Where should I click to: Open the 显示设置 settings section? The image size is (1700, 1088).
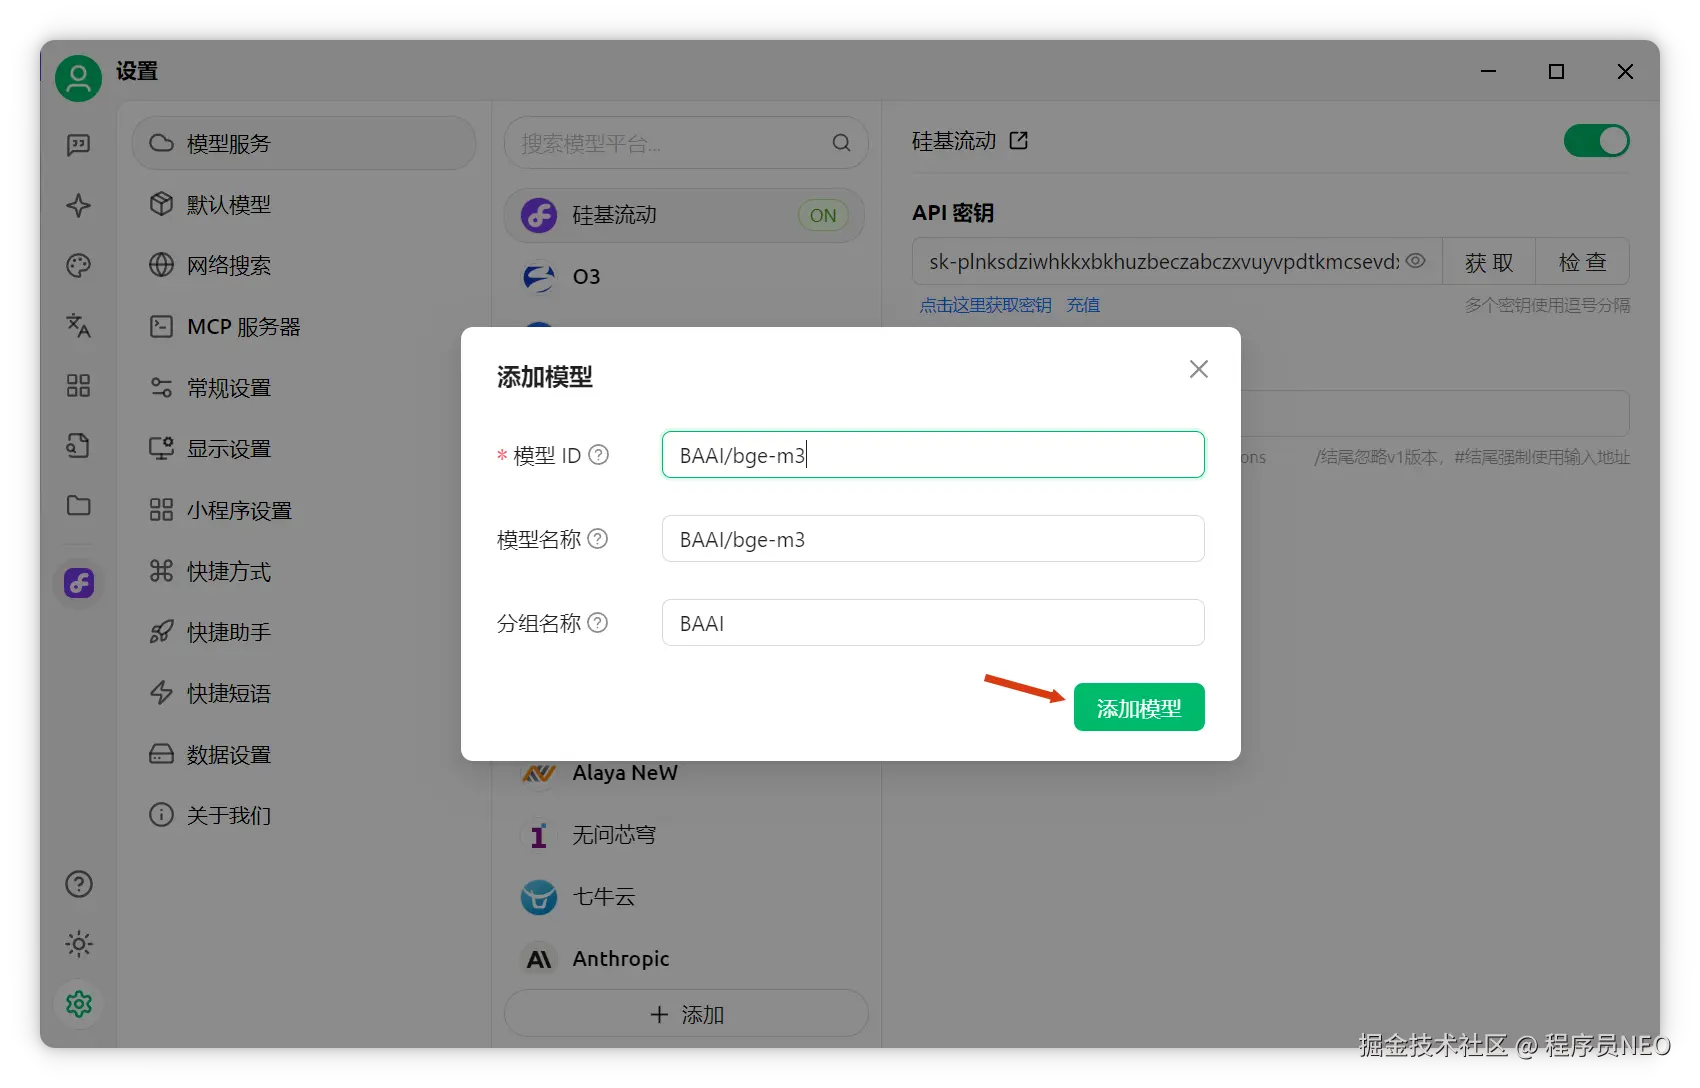[x=304, y=448]
